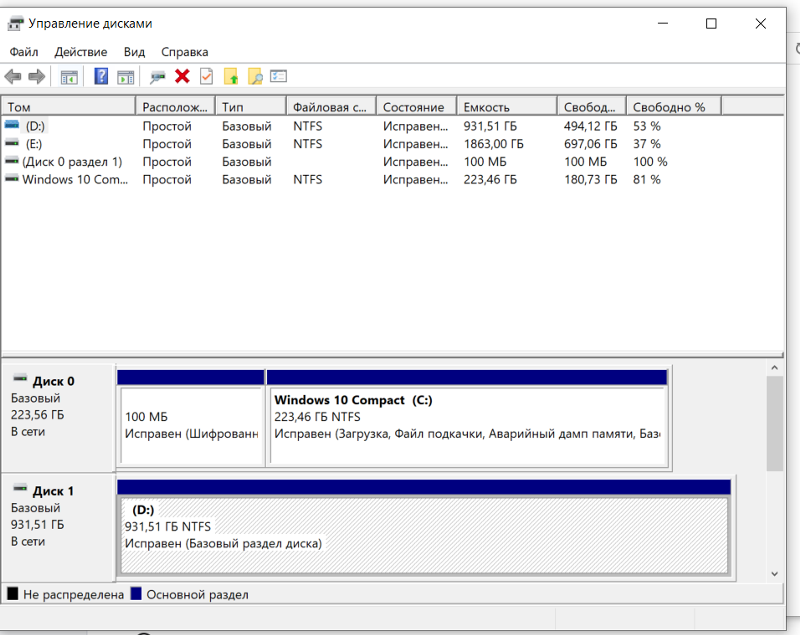Viewport: 800px width, 635px height.
Task: Click the scroll down arrow of disk pane
Action: point(774,574)
